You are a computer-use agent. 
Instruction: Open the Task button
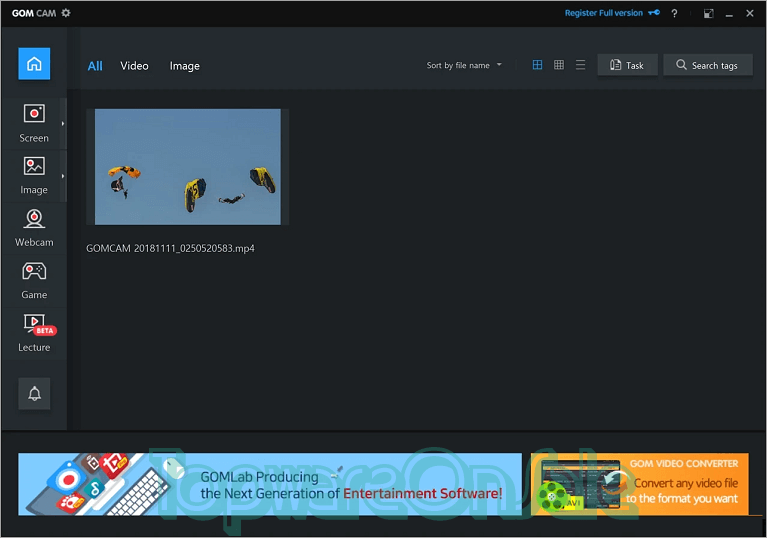627,65
